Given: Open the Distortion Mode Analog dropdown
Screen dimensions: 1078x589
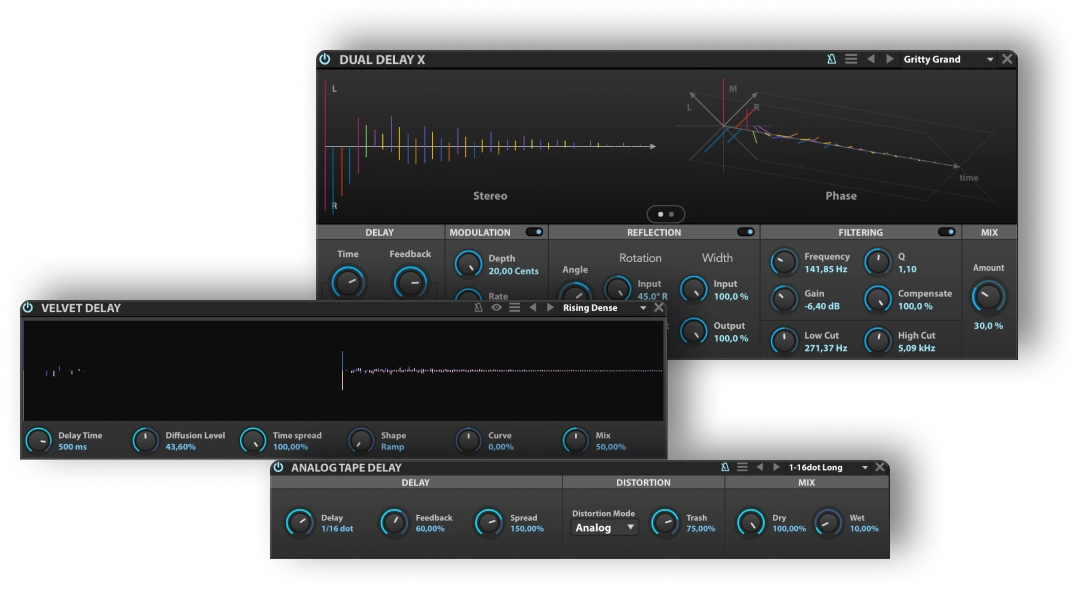Looking at the screenshot, I should tap(605, 527).
